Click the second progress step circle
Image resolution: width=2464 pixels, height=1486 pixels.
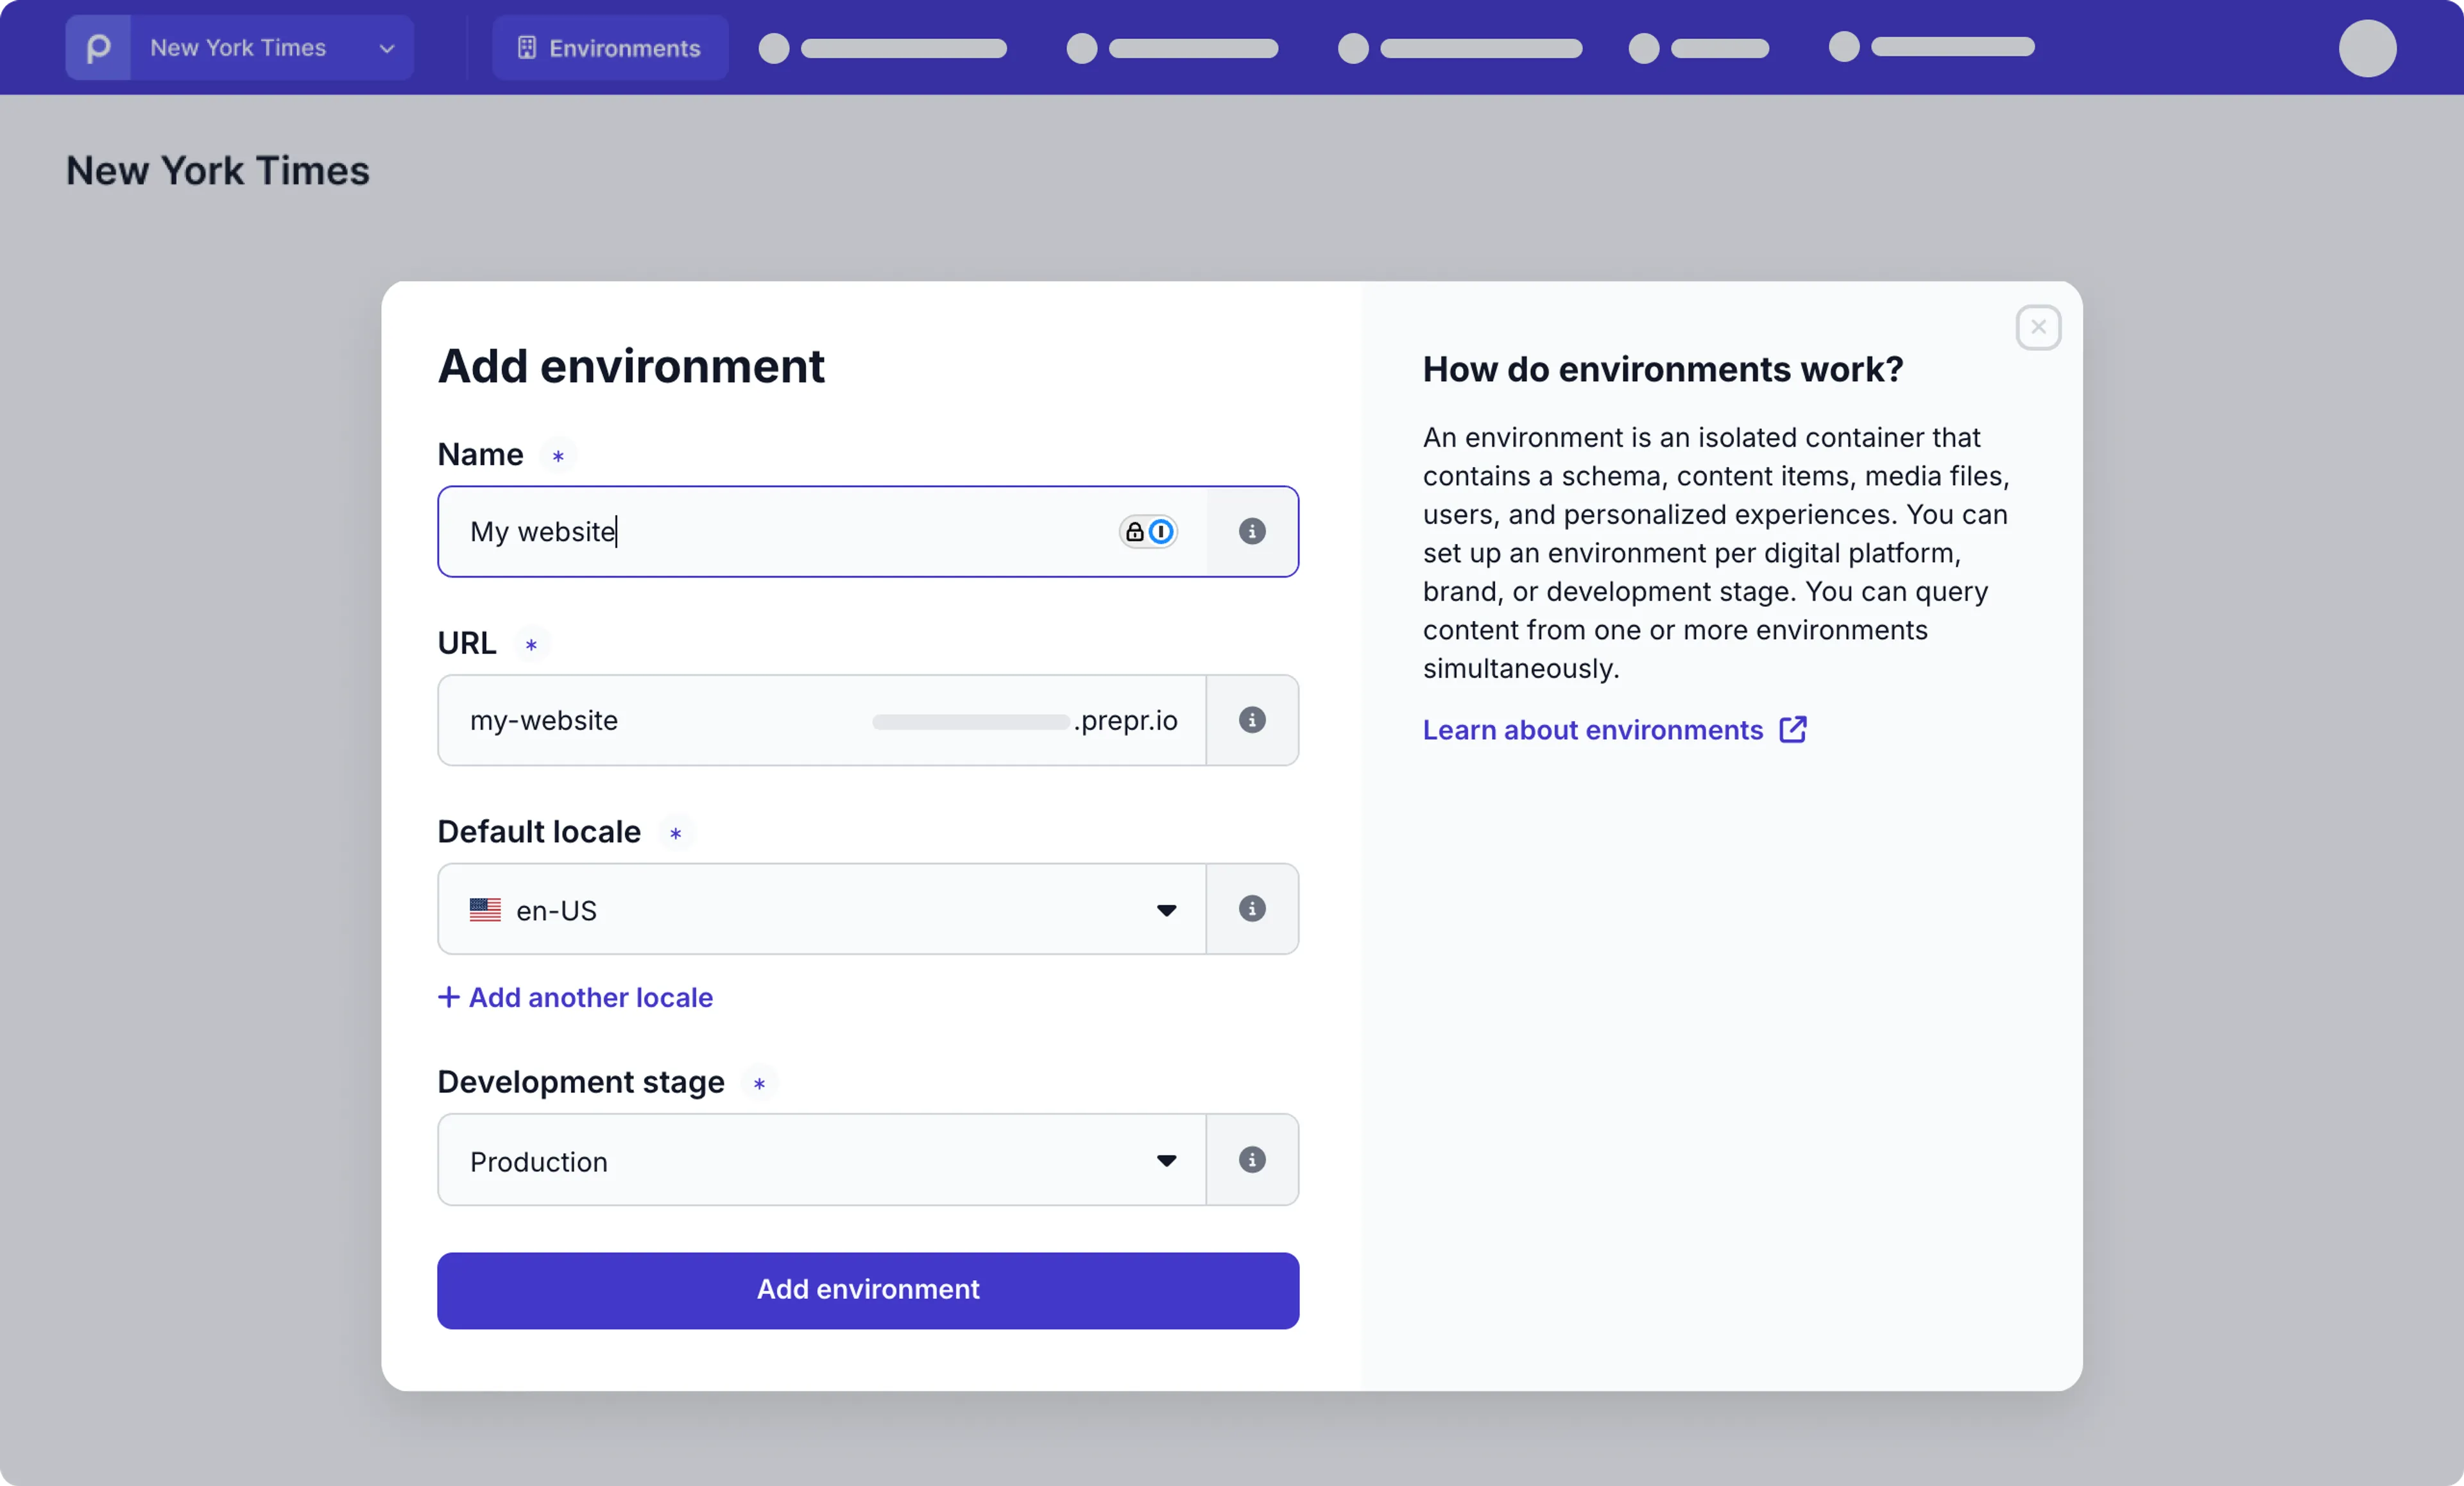pyautogui.click(x=1080, y=48)
